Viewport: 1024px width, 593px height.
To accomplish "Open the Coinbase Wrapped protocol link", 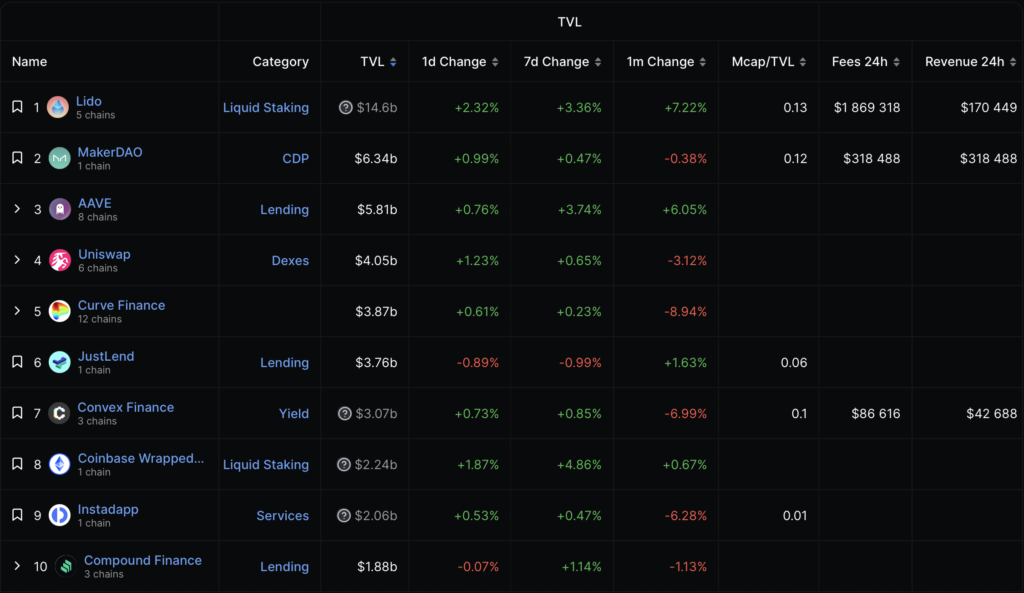I will coord(140,459).
